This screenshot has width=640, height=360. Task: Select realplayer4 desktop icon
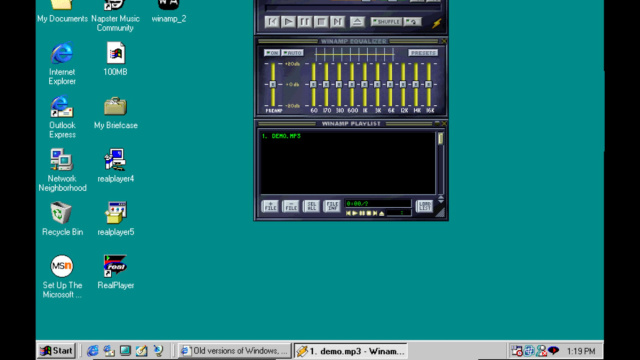pyautogui.click(x=116, y=166)
